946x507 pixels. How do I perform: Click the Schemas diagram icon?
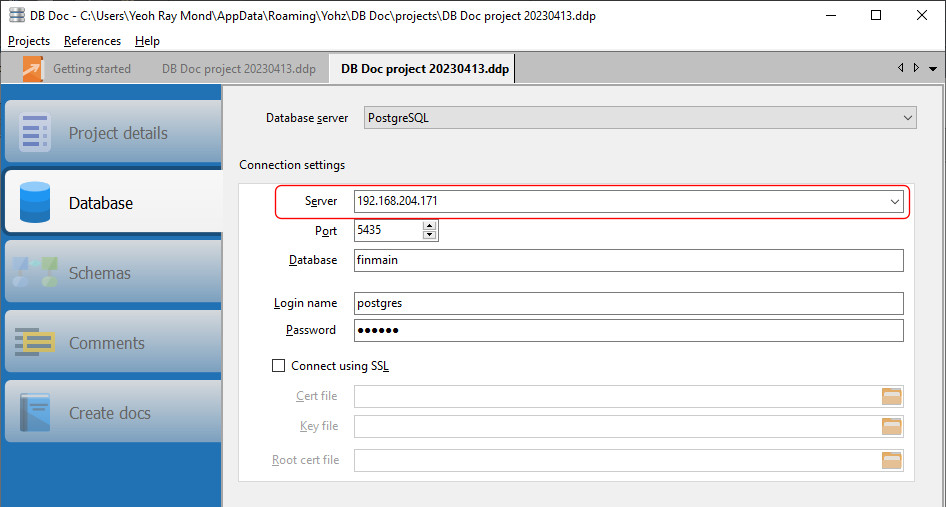tap(35, 273)
